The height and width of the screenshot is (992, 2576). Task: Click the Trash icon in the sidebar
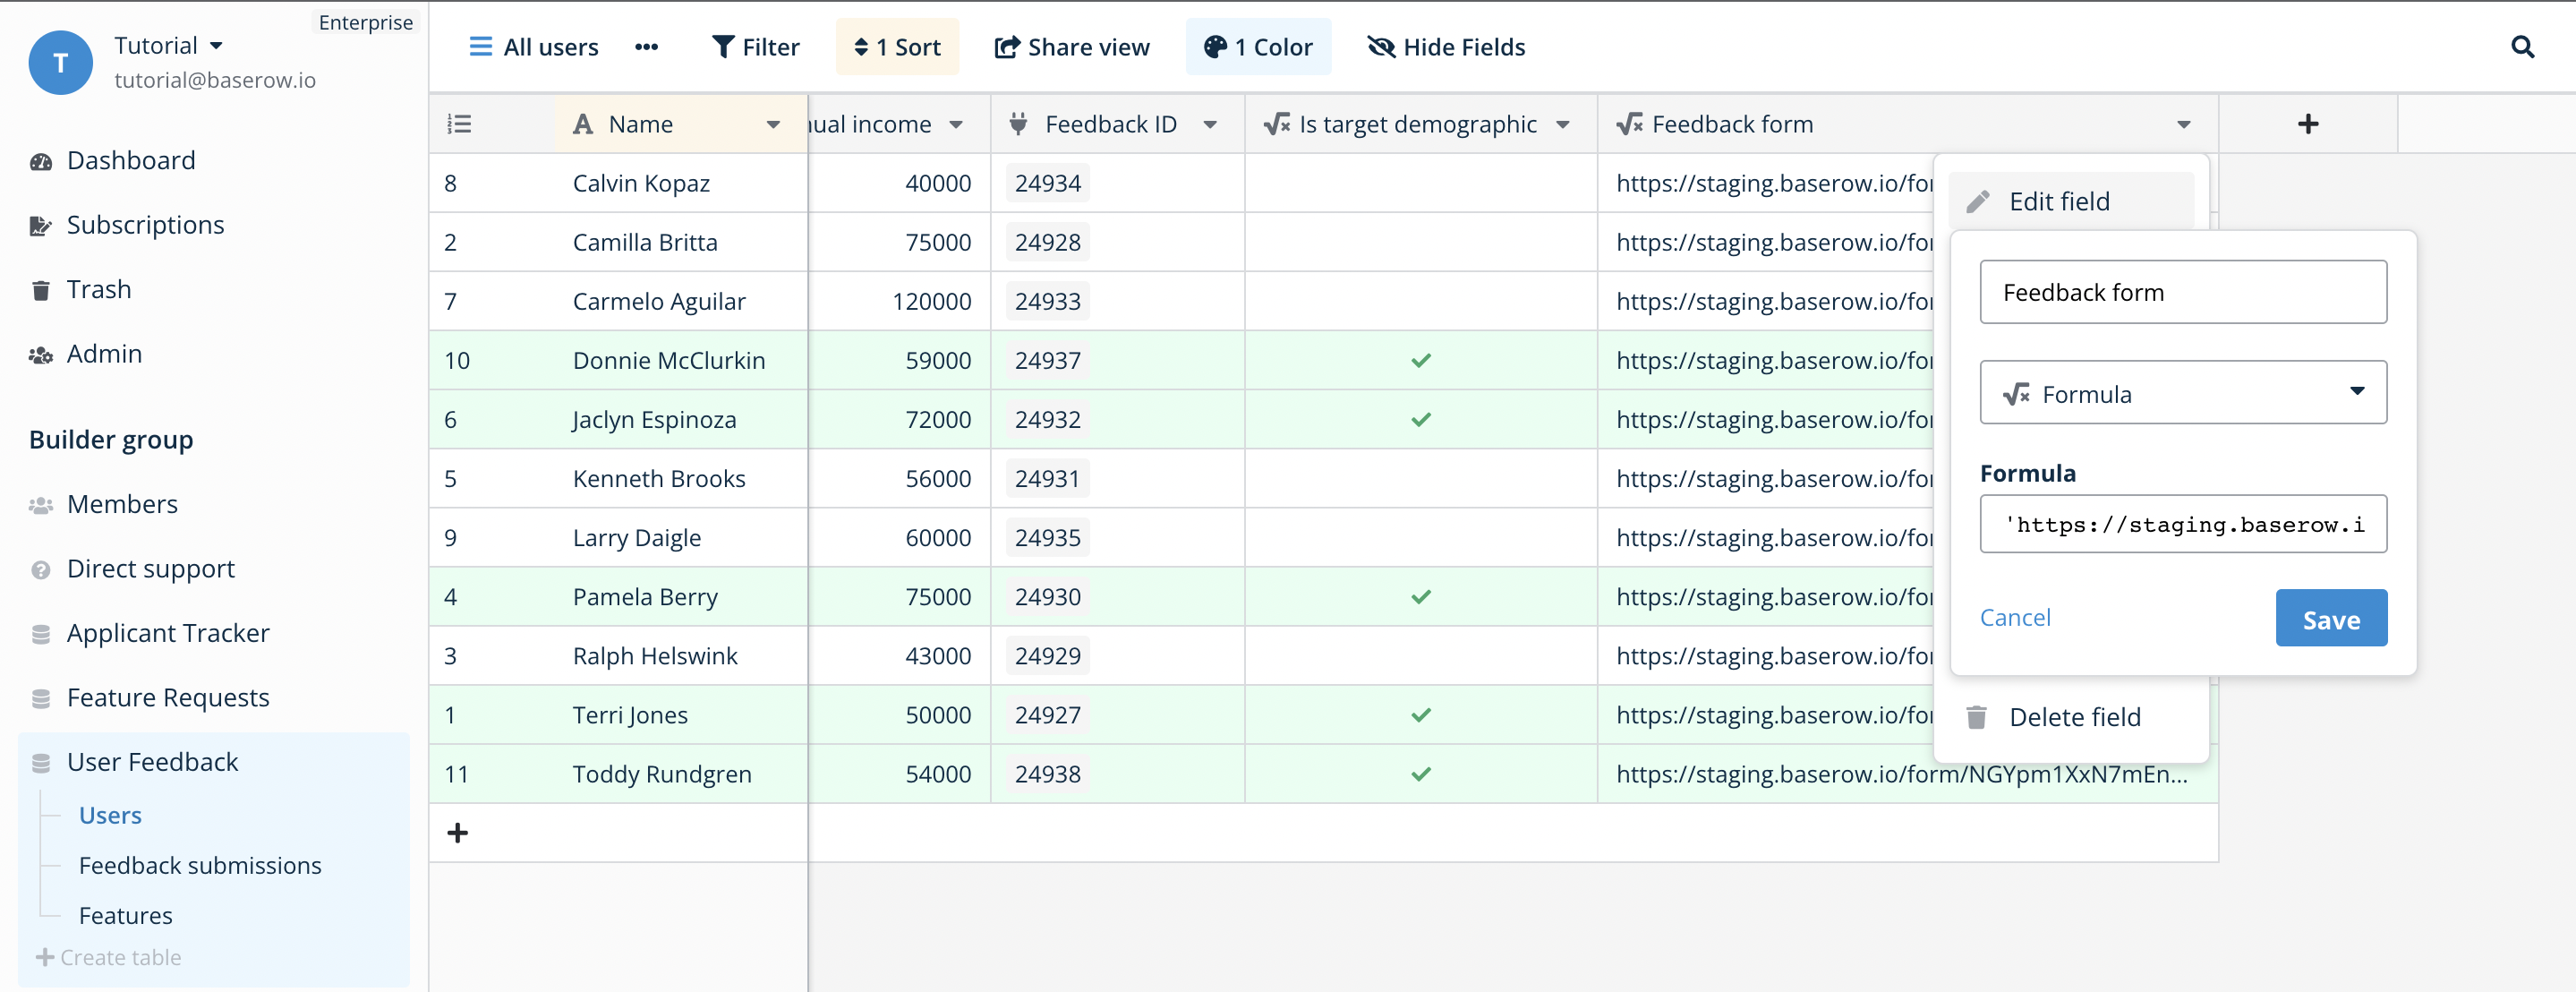[x=40, y=289]
